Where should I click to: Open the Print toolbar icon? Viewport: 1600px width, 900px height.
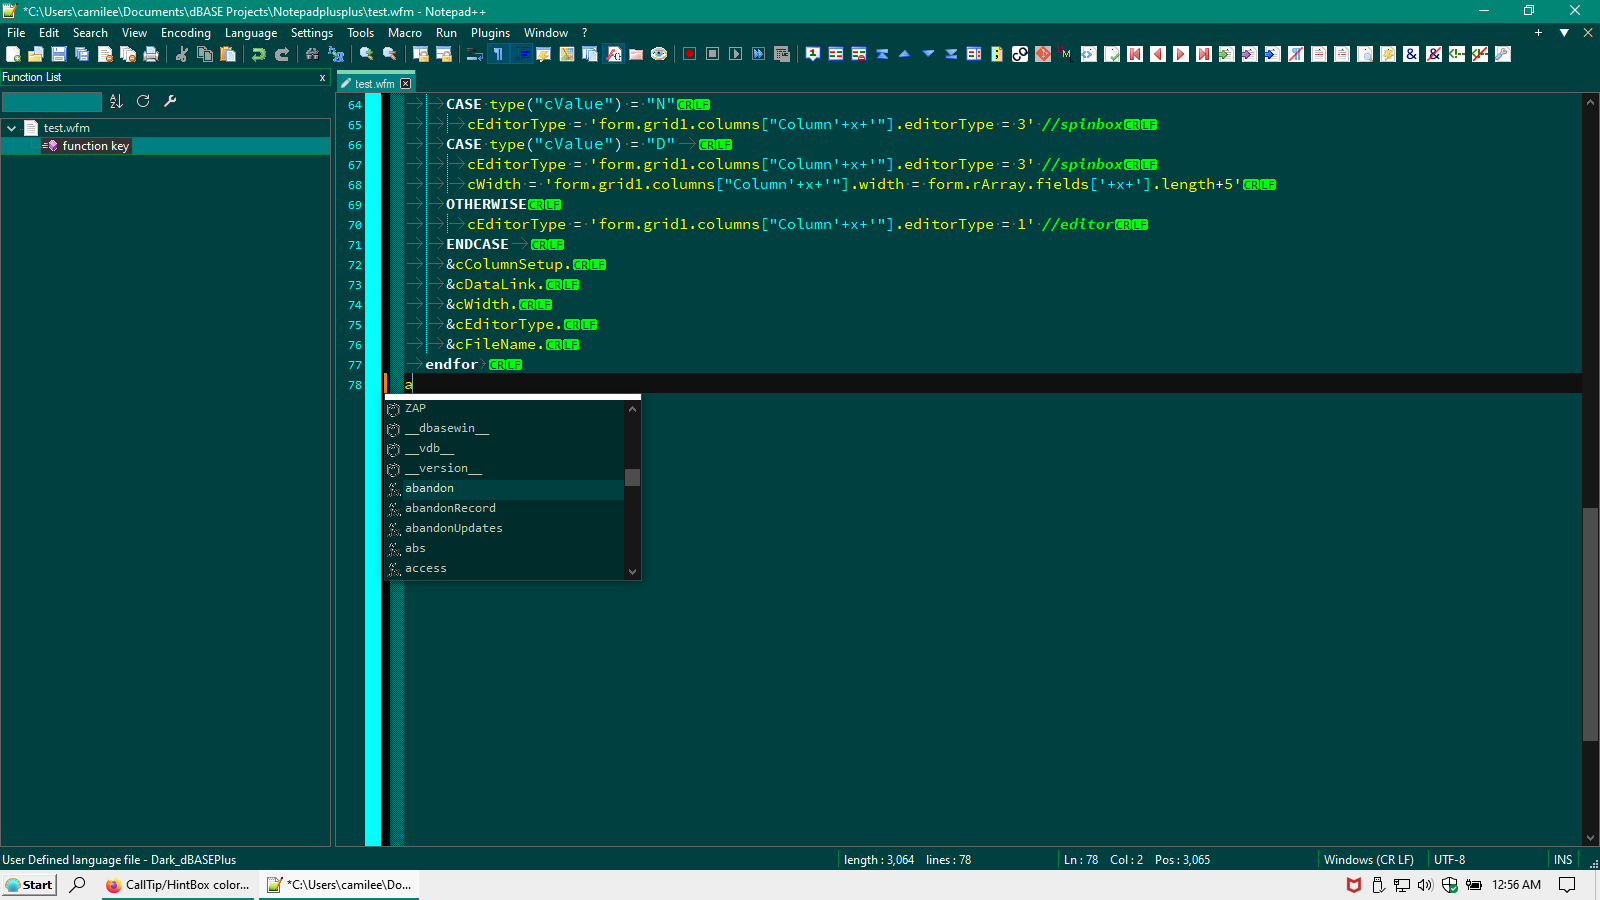click(x=150, y=55)
